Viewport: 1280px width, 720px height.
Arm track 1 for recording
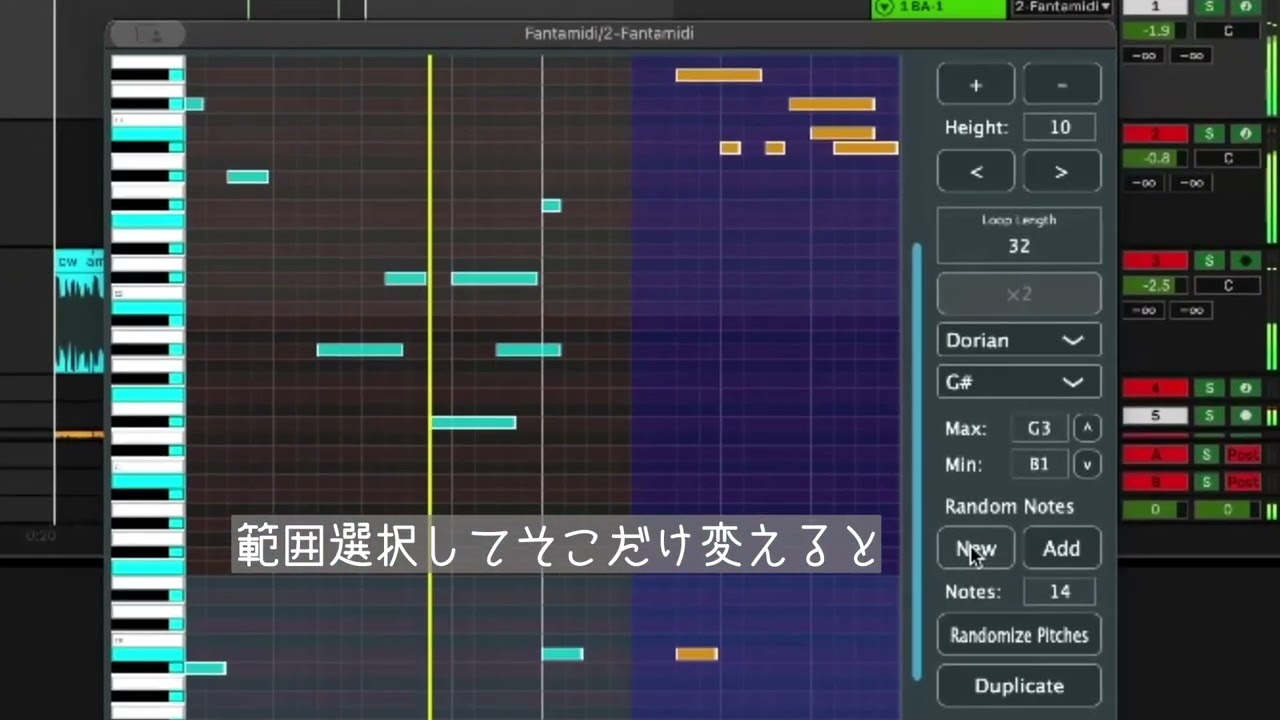click(x=1245, y=7)
